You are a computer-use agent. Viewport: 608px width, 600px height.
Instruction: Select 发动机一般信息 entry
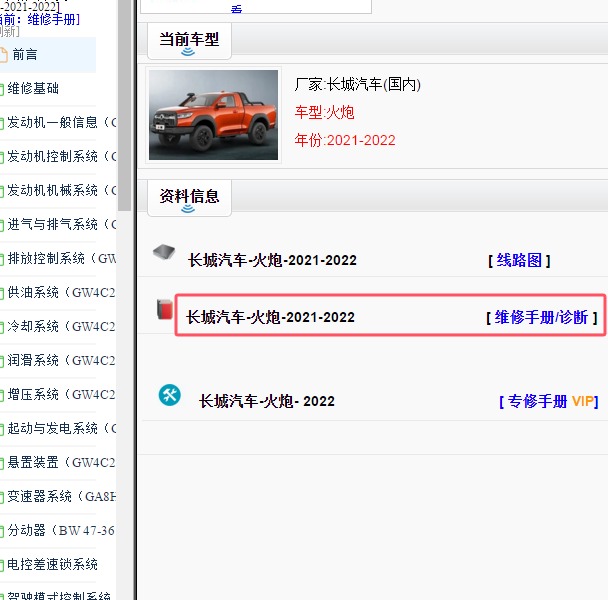pos(61,123)
